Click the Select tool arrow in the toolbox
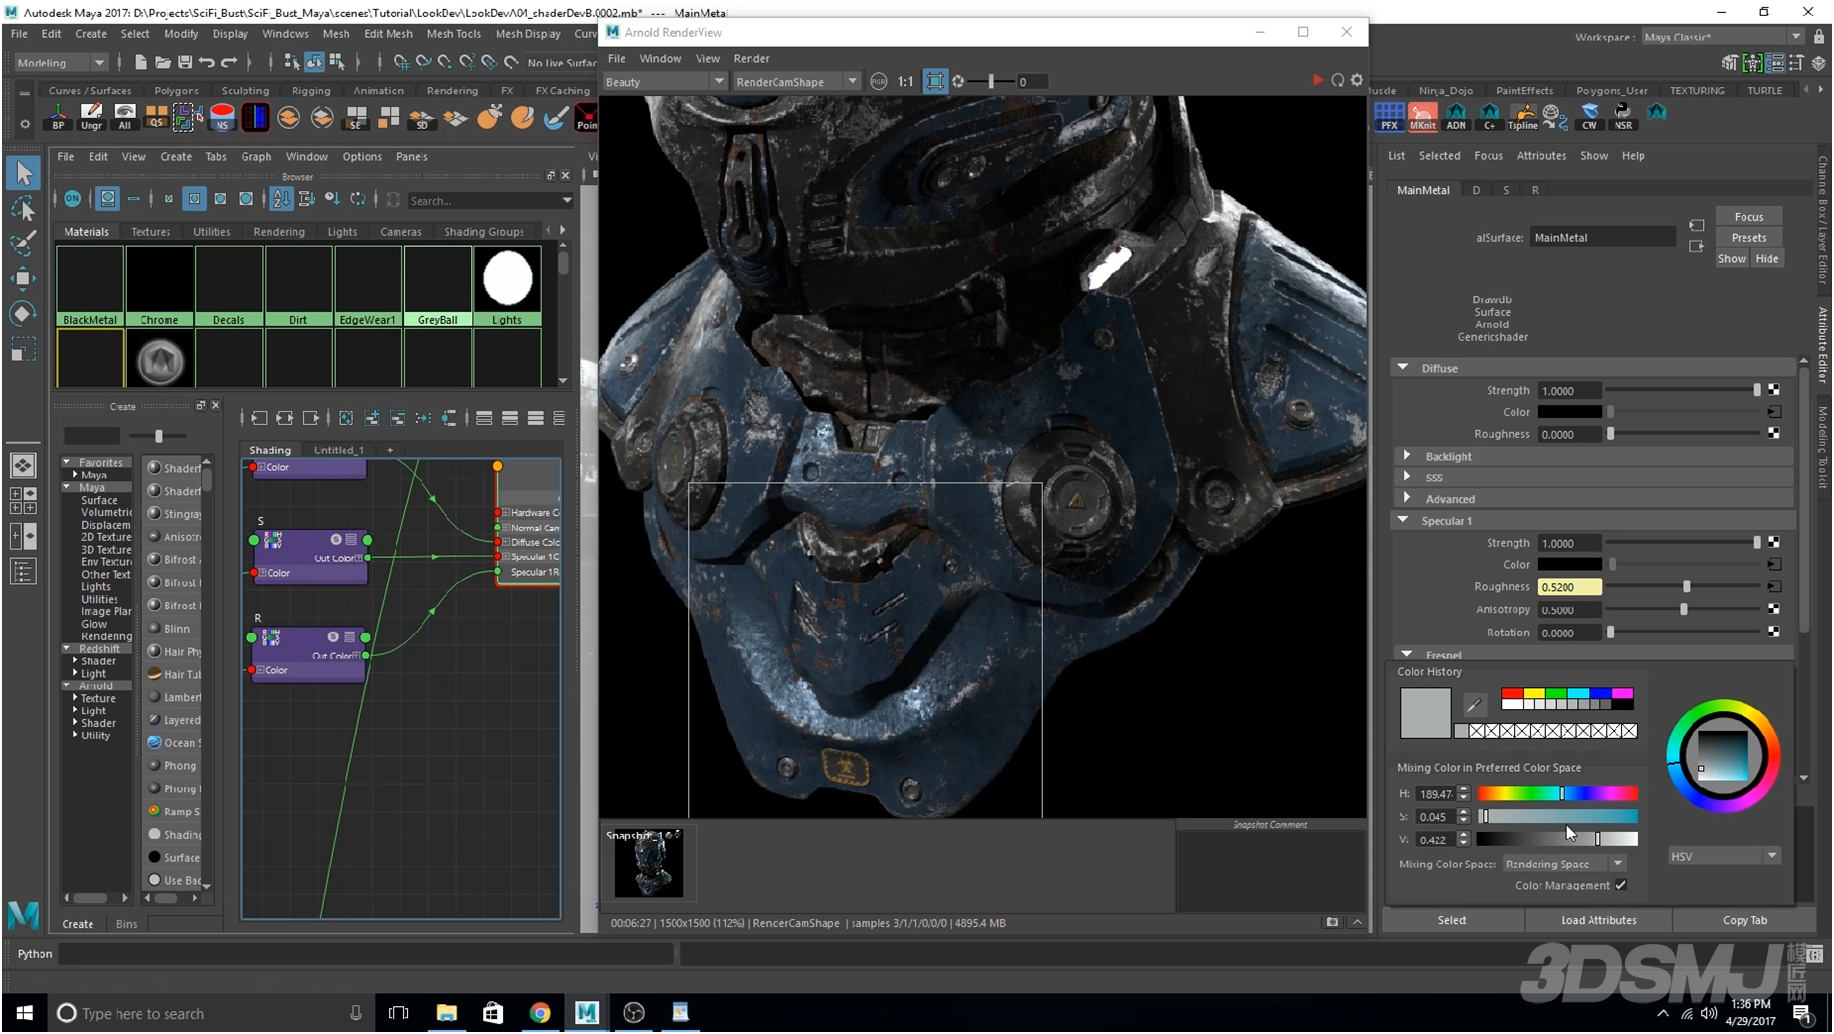The height and width of the screenshot is (1034, 1834). click(x=23, y=174)
